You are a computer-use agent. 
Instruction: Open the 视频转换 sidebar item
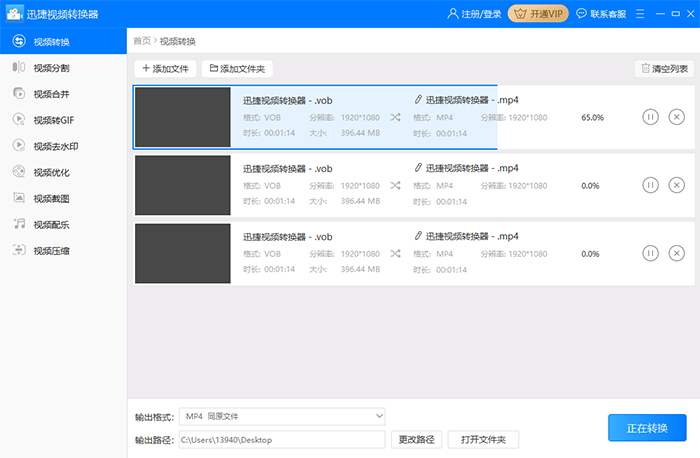pyautogui.click(x=63, y=41)
